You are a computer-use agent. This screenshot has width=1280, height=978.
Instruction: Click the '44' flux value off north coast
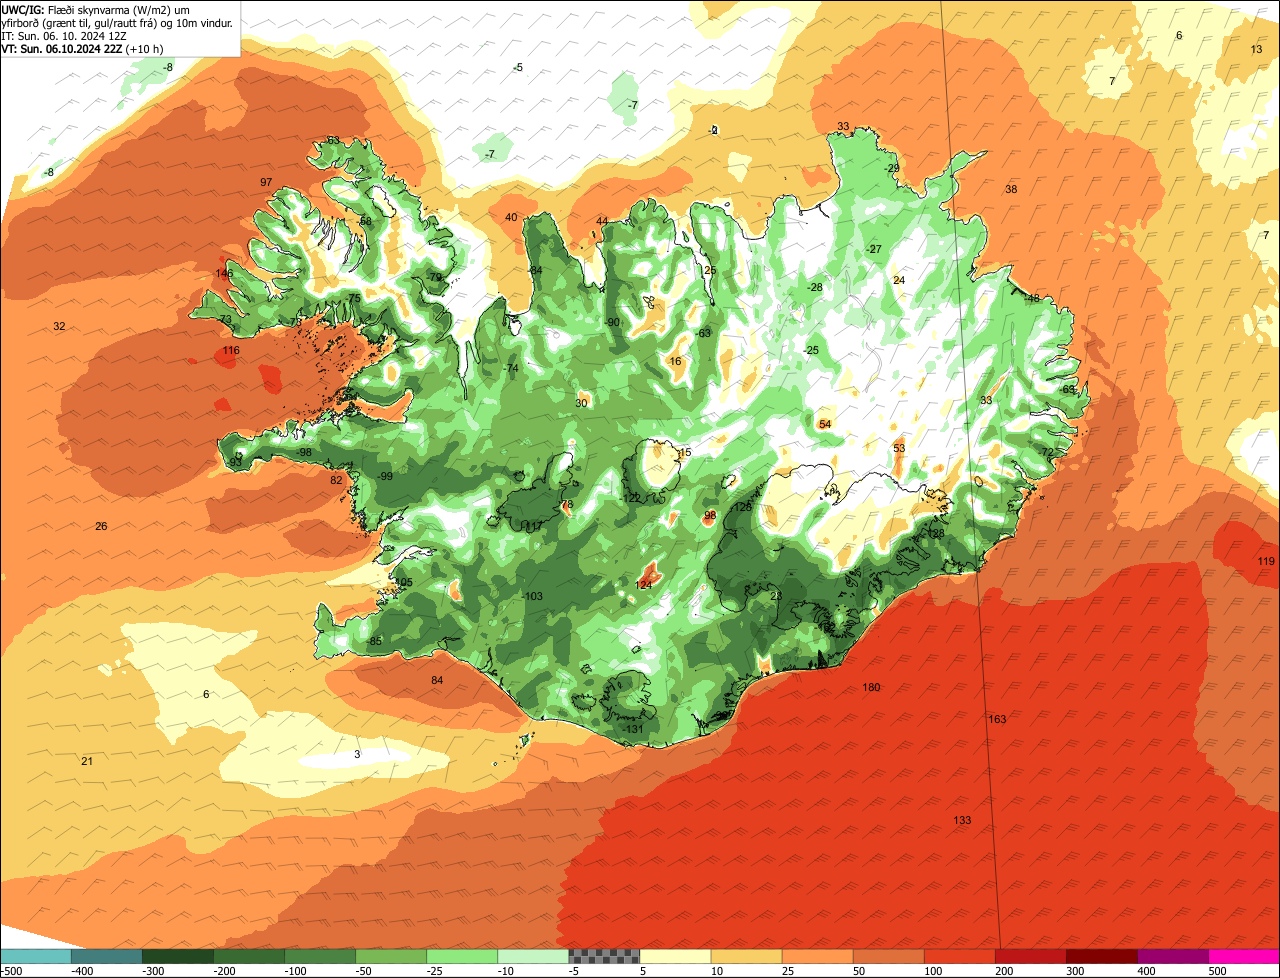(602, 221)
